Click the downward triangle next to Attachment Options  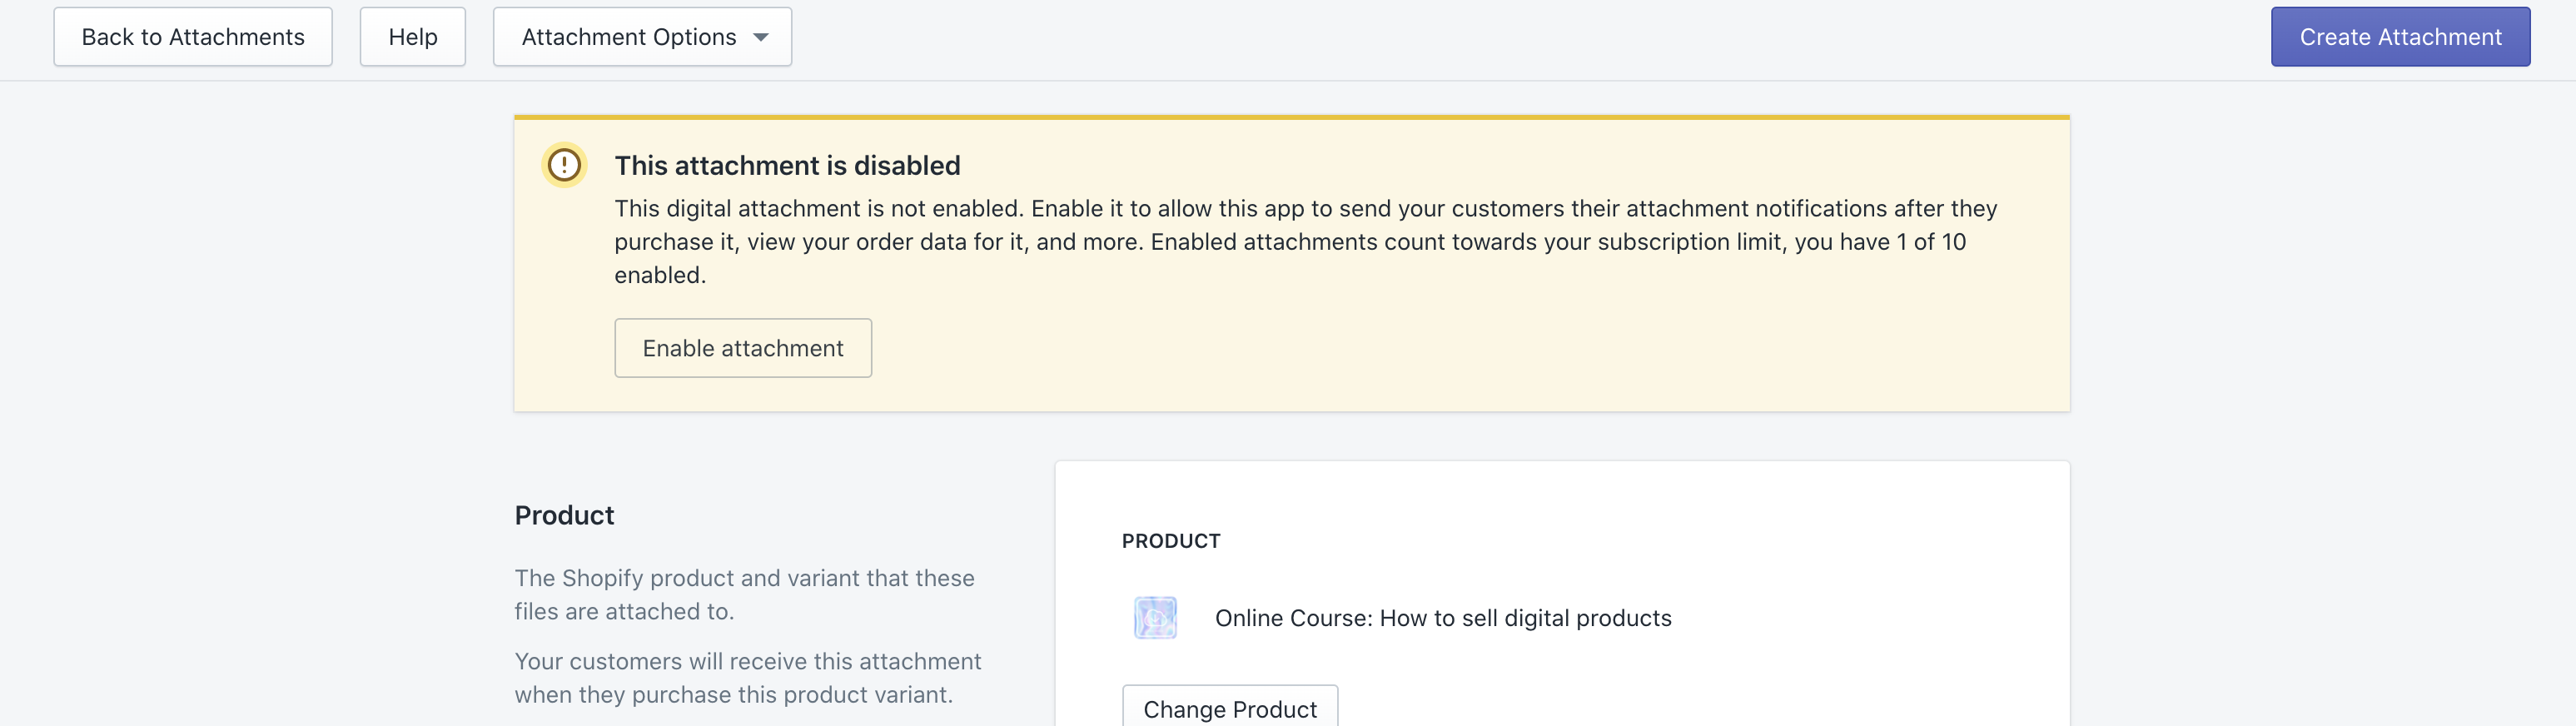point(761,36)
